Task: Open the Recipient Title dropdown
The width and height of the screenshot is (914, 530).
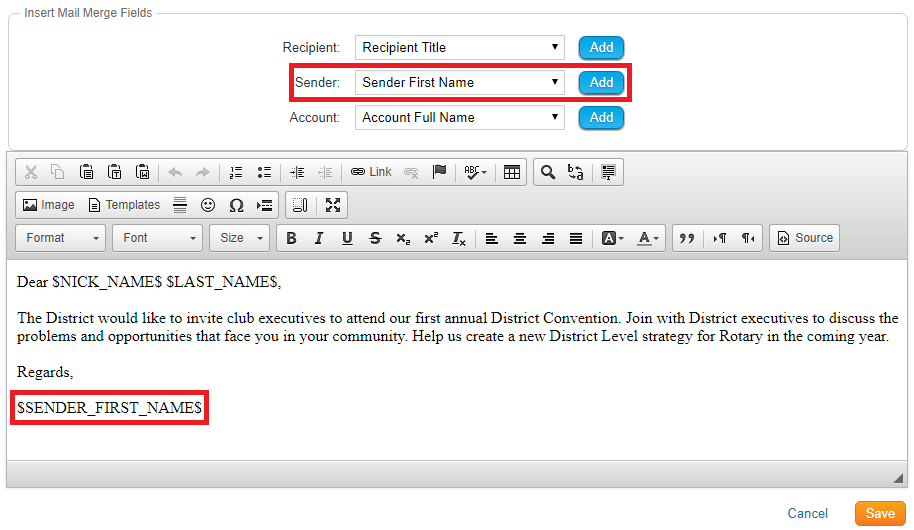Action: point(459,47)
